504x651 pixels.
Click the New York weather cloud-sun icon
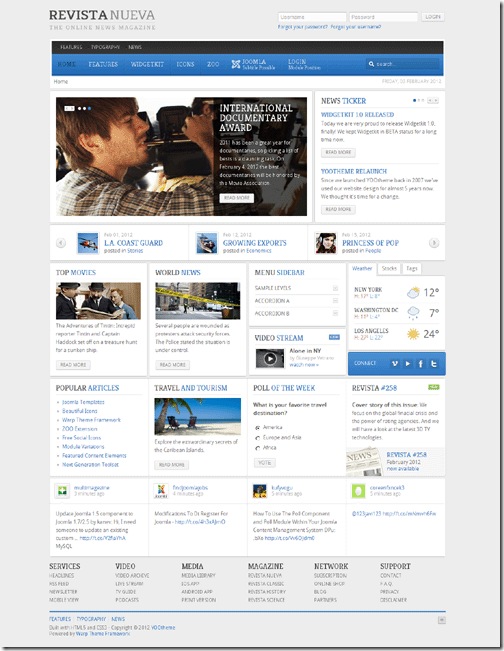coord(413,293)
